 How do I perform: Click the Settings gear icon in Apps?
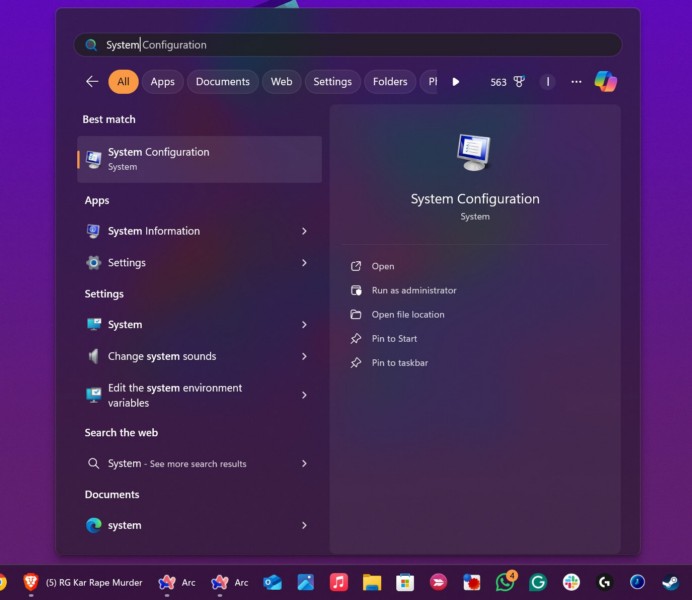(93, 263)
